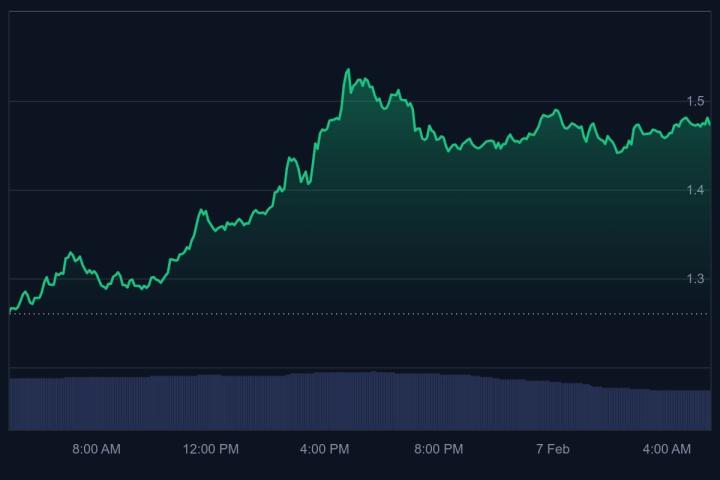Screen dimensions: 720x480
Task: Select the volume bar above the 8:00 AM label
Action: tap(96, 403)
